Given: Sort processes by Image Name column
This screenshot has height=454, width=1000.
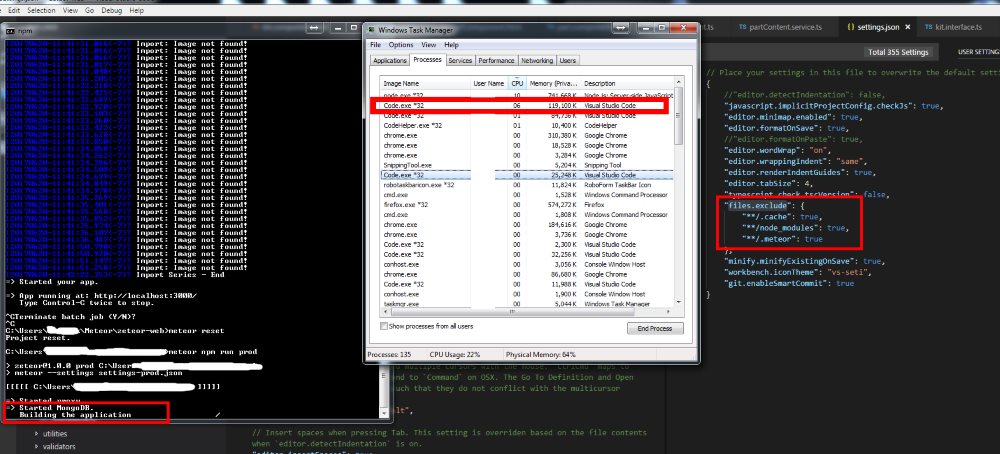Looking at the screenshot, I should (425, 84).
